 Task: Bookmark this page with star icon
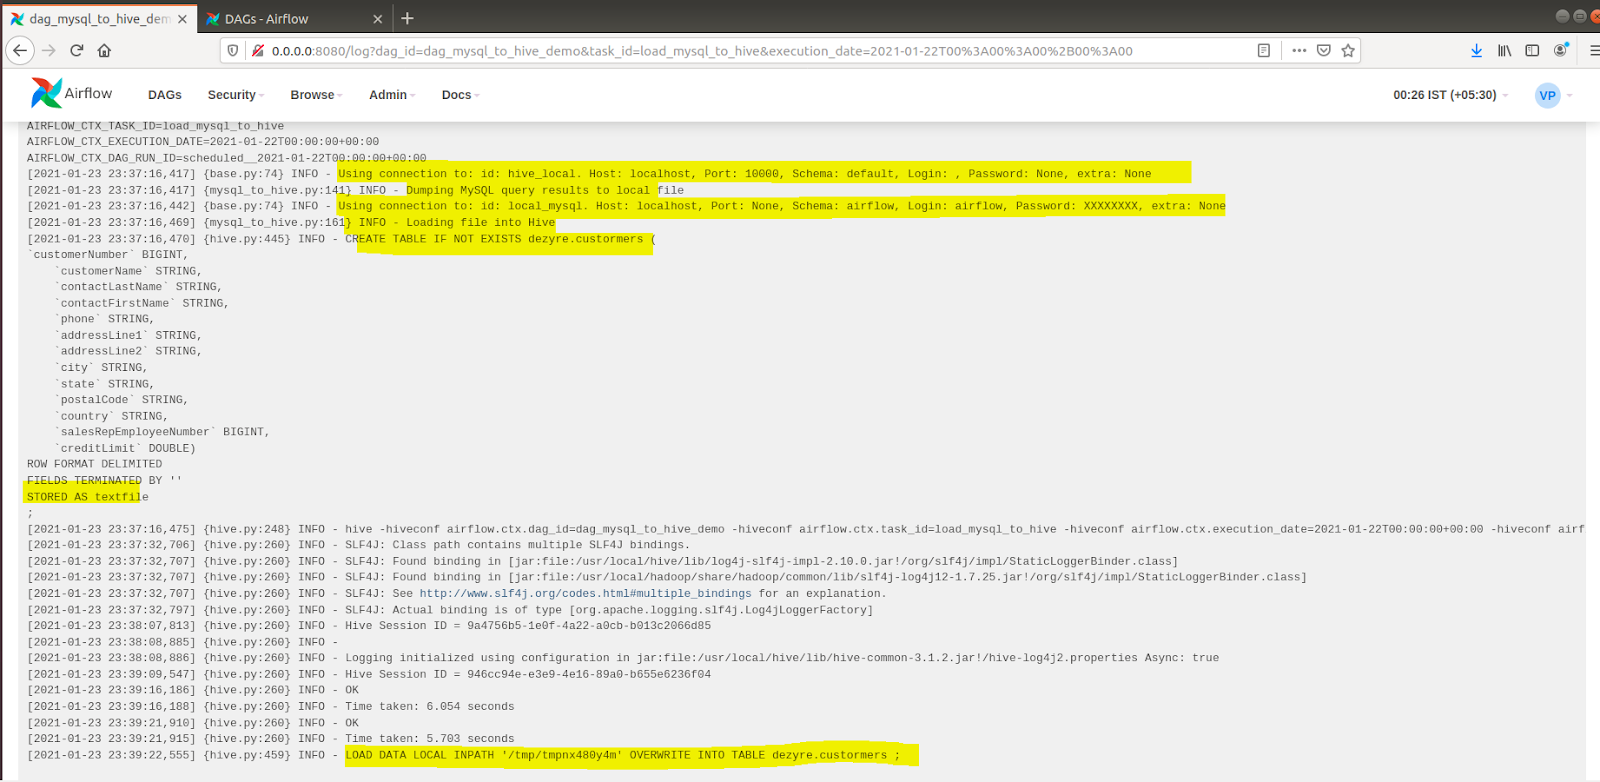pos(1348,50)
